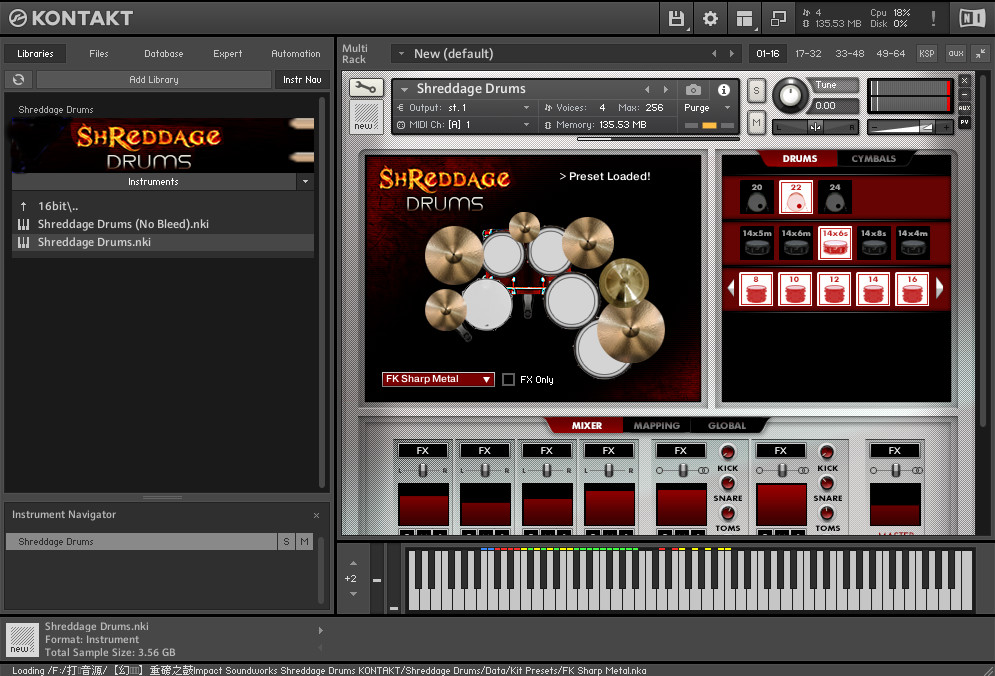Open the Instruments dropdown arrow in library

point(305,182)
